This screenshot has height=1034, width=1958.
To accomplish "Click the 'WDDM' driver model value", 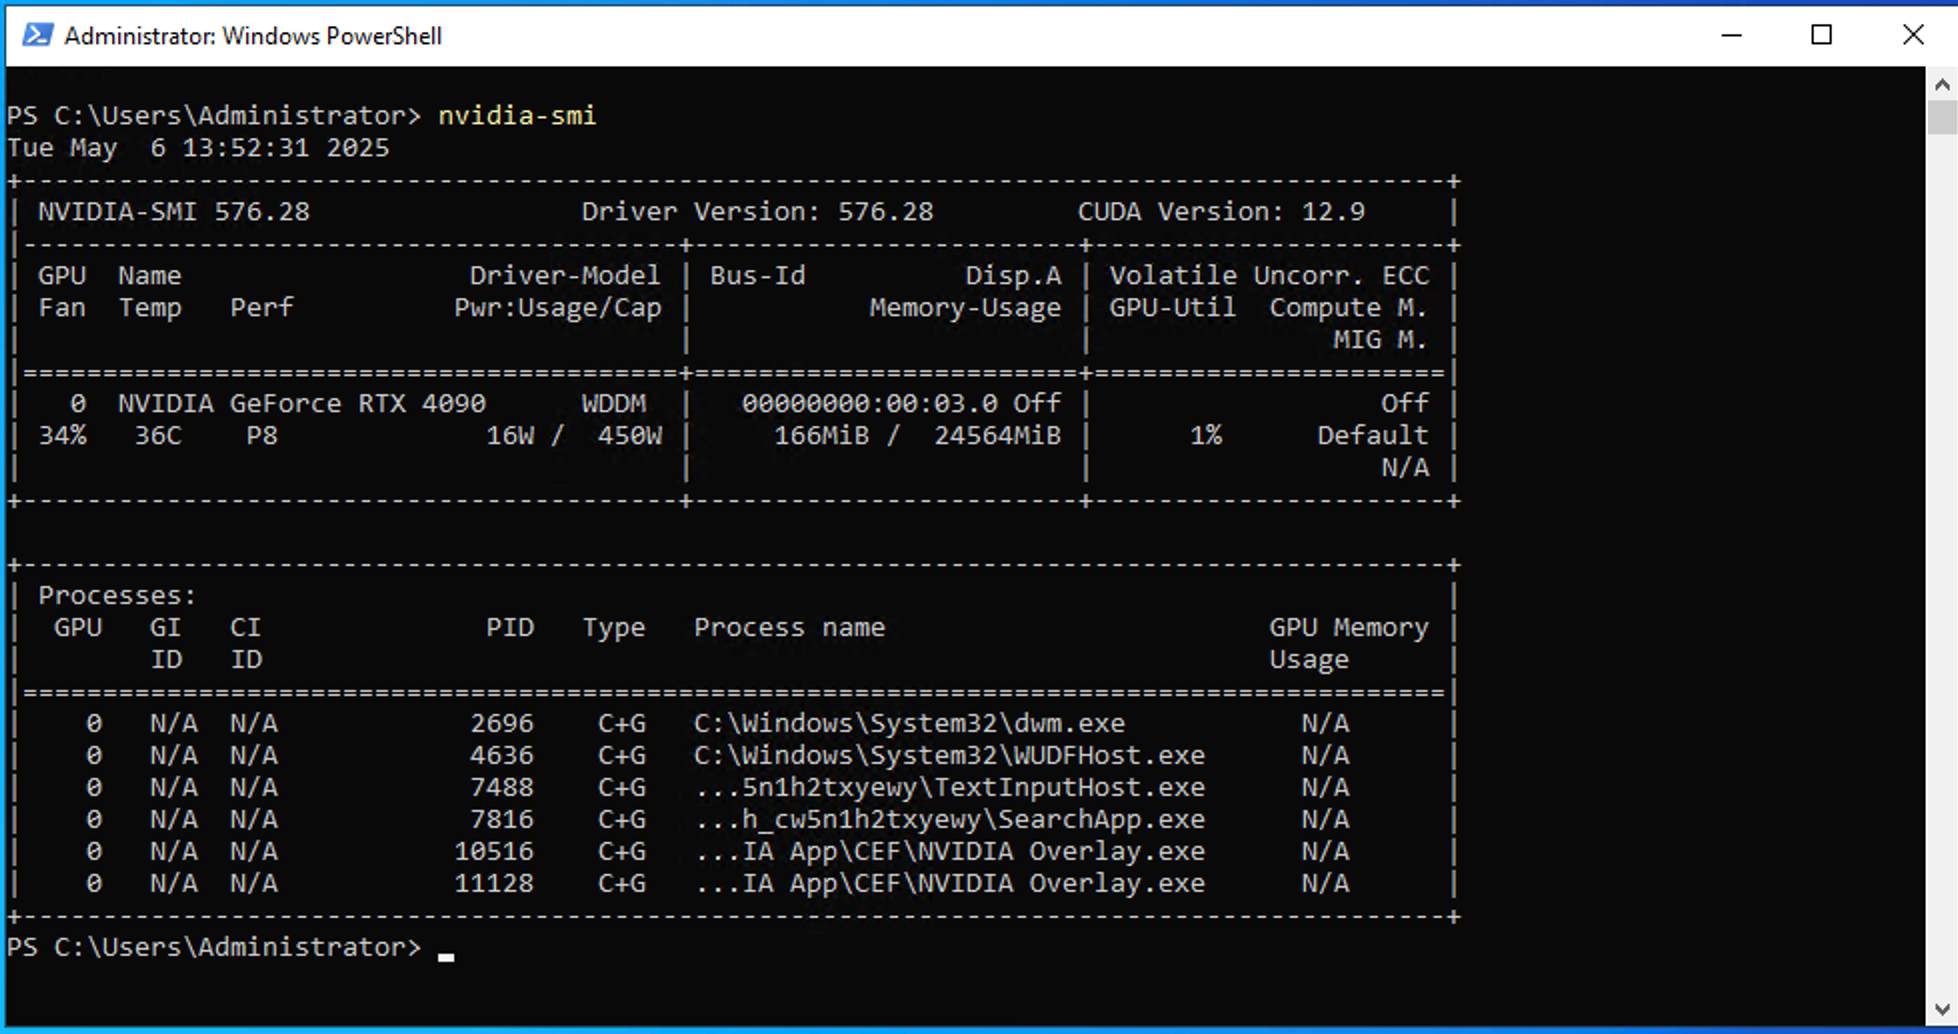I will click(x=614, y=404).
